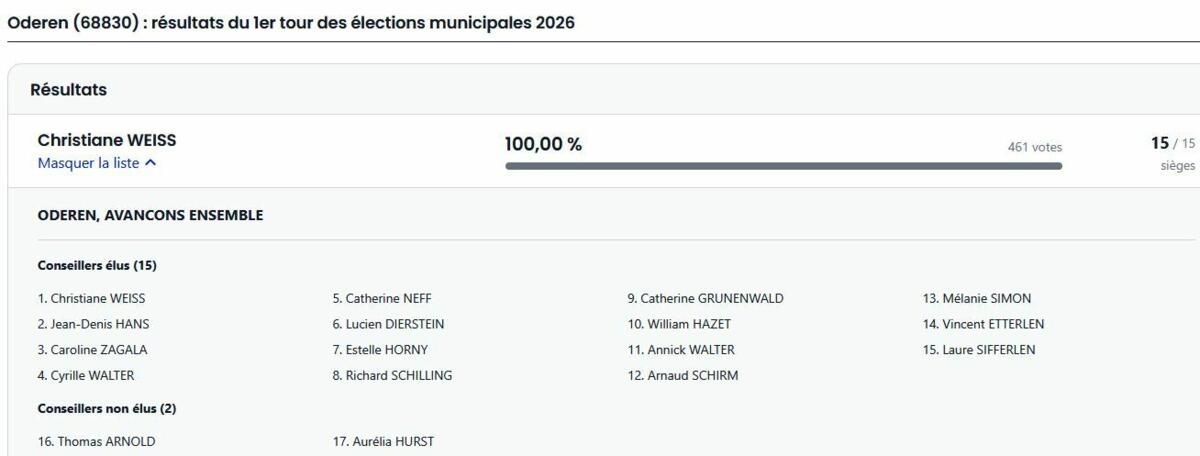Select Catherine NEFF in the list

[382, 298]
